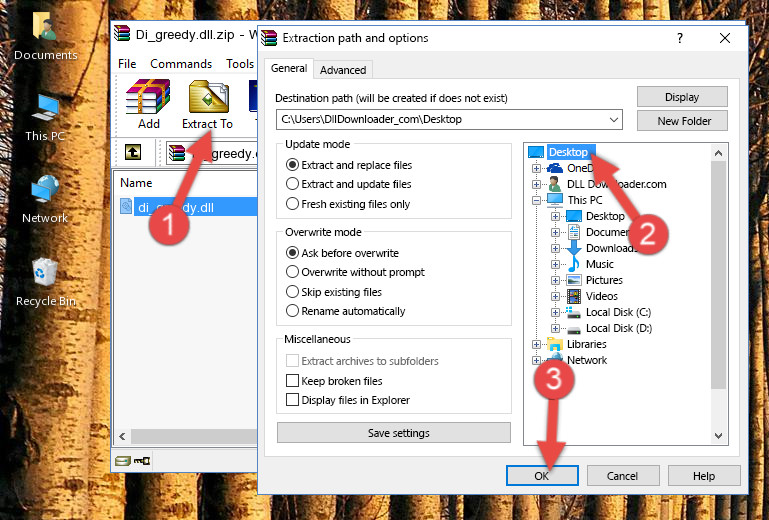The image size is (769, 520).
Task: Confirm extraction with OK button
Action: [542, 476]
